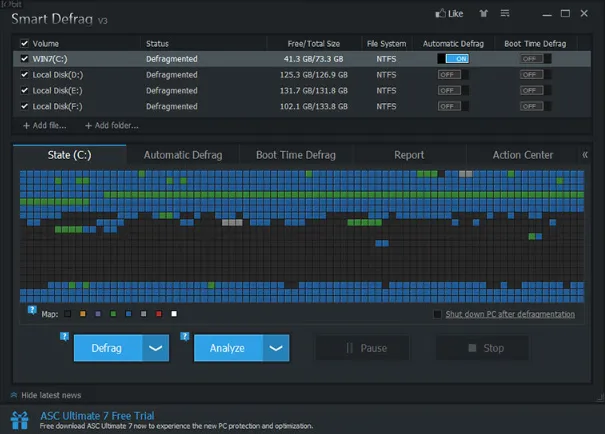Expand the Defrag button dropdown arrow
The image size is (605, 434).
point(155,348)
